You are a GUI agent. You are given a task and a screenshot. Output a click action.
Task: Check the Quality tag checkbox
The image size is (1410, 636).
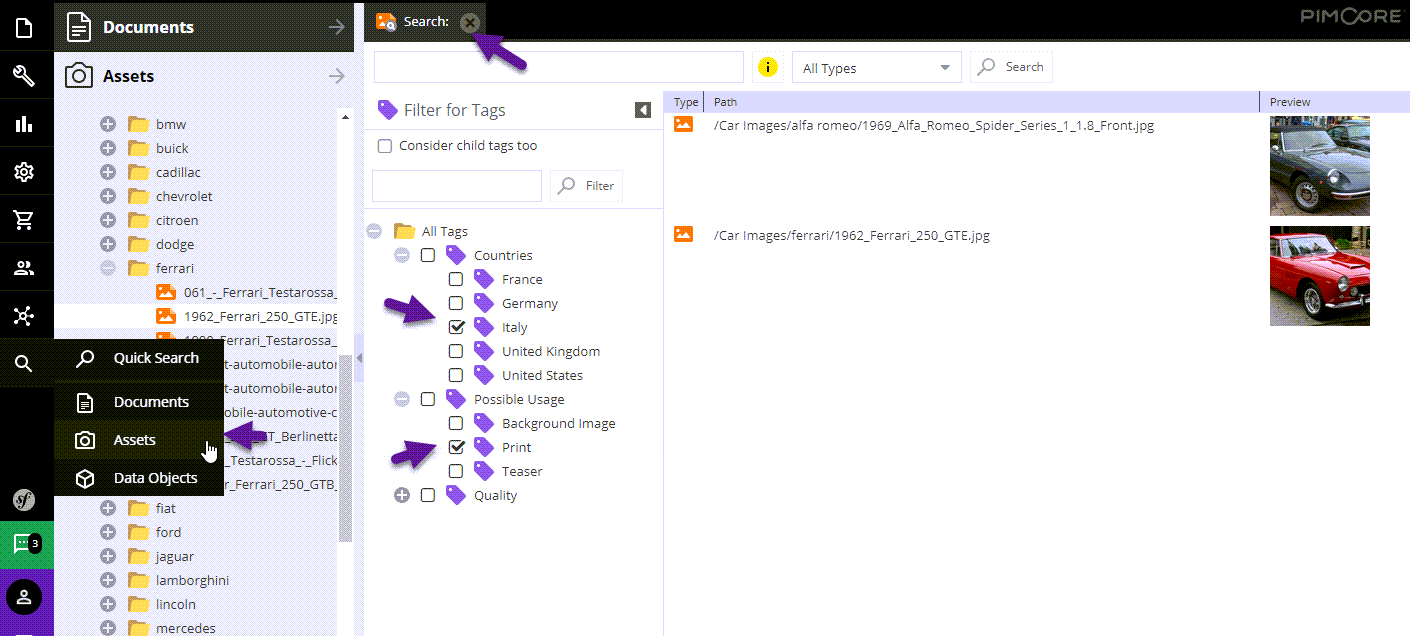(x=428, y=495)
